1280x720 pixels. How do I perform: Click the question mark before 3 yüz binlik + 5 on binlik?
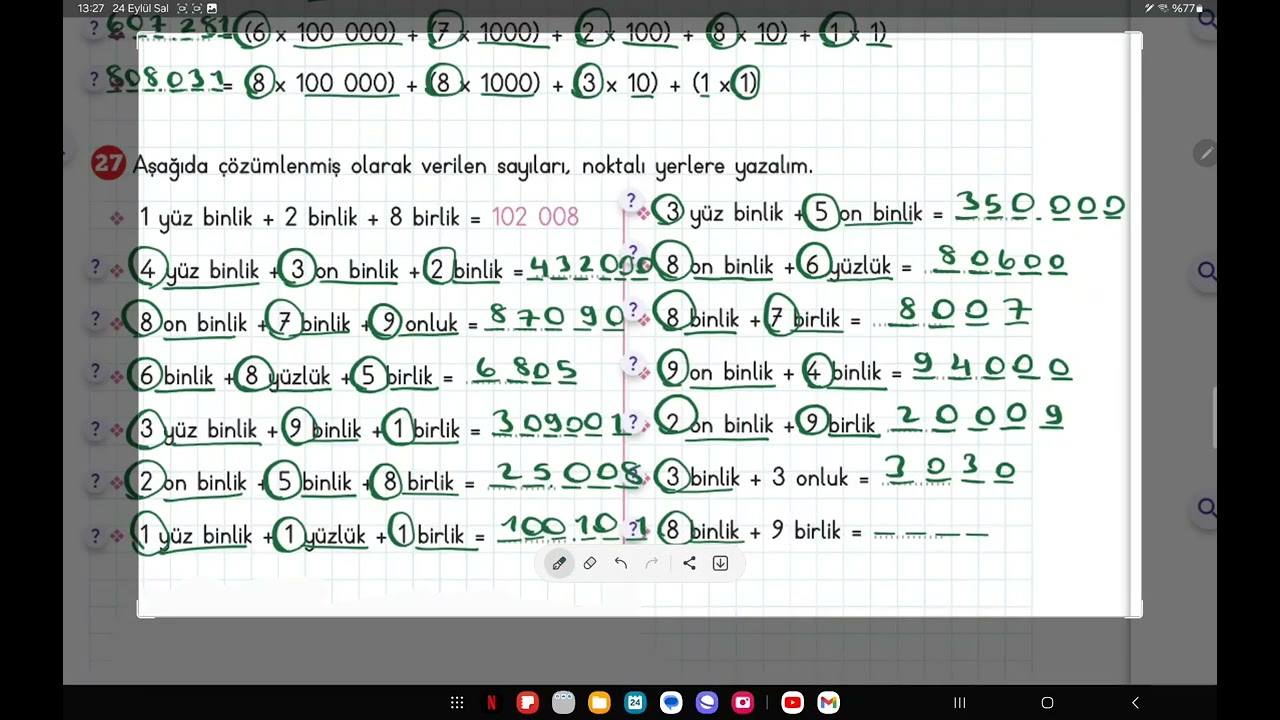coord(631,201)
